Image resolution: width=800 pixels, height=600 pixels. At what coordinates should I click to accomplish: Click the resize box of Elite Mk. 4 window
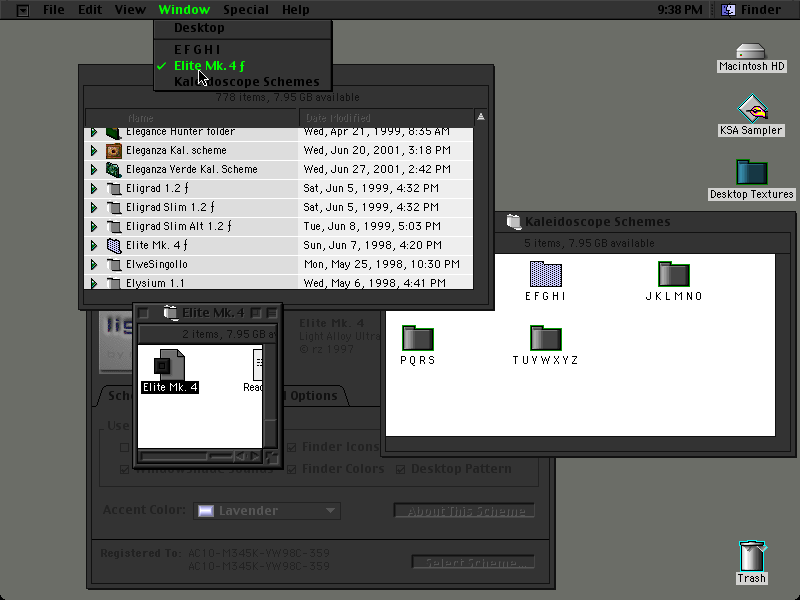(x=271, y=457)
